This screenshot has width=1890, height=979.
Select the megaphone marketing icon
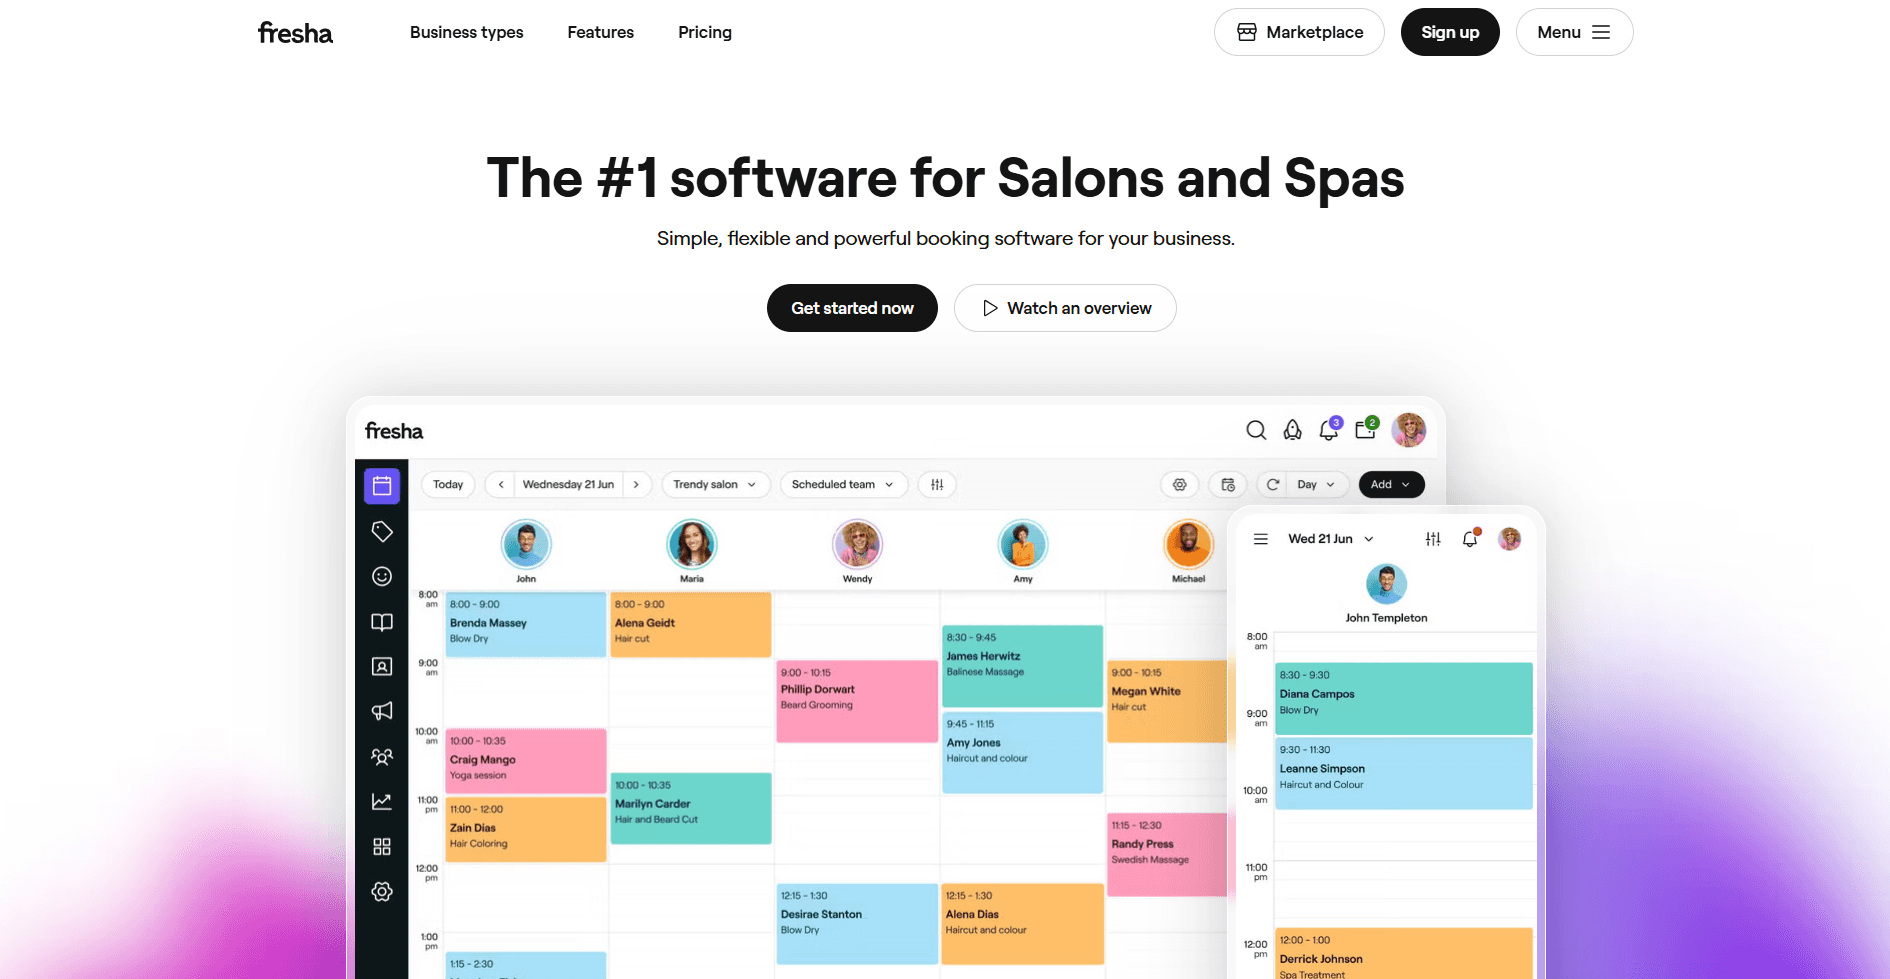pyautogui.click(x=382, y=711)
